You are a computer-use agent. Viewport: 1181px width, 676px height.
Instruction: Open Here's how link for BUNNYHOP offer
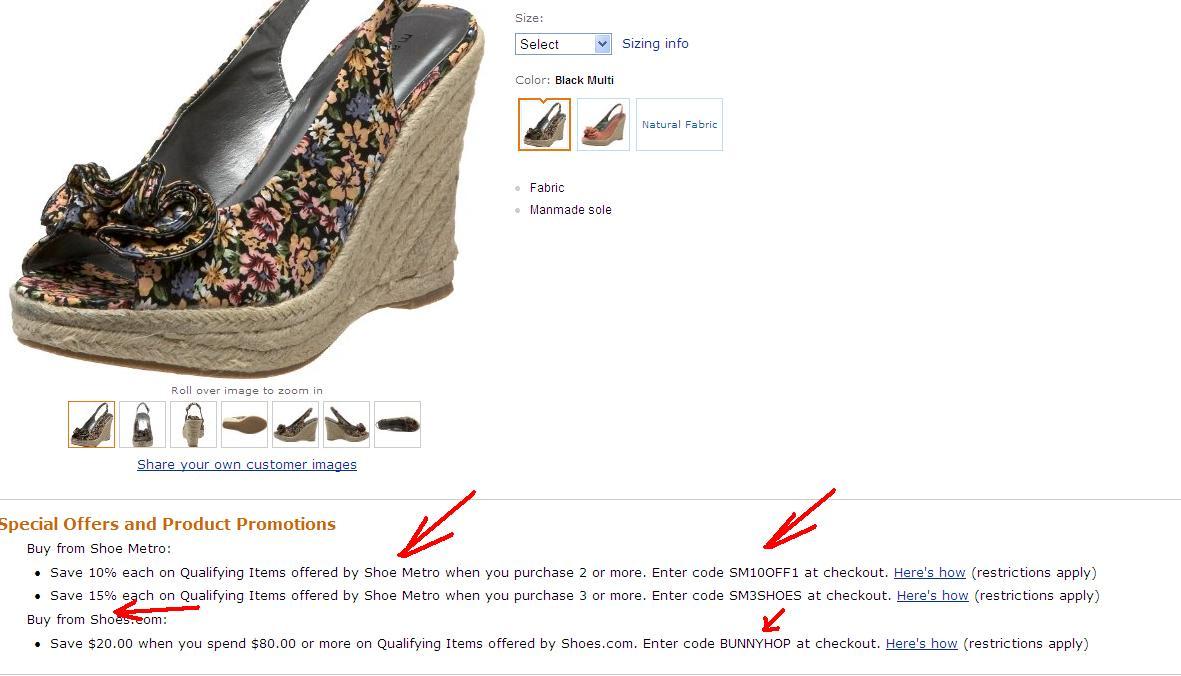[x=921, y=644]
